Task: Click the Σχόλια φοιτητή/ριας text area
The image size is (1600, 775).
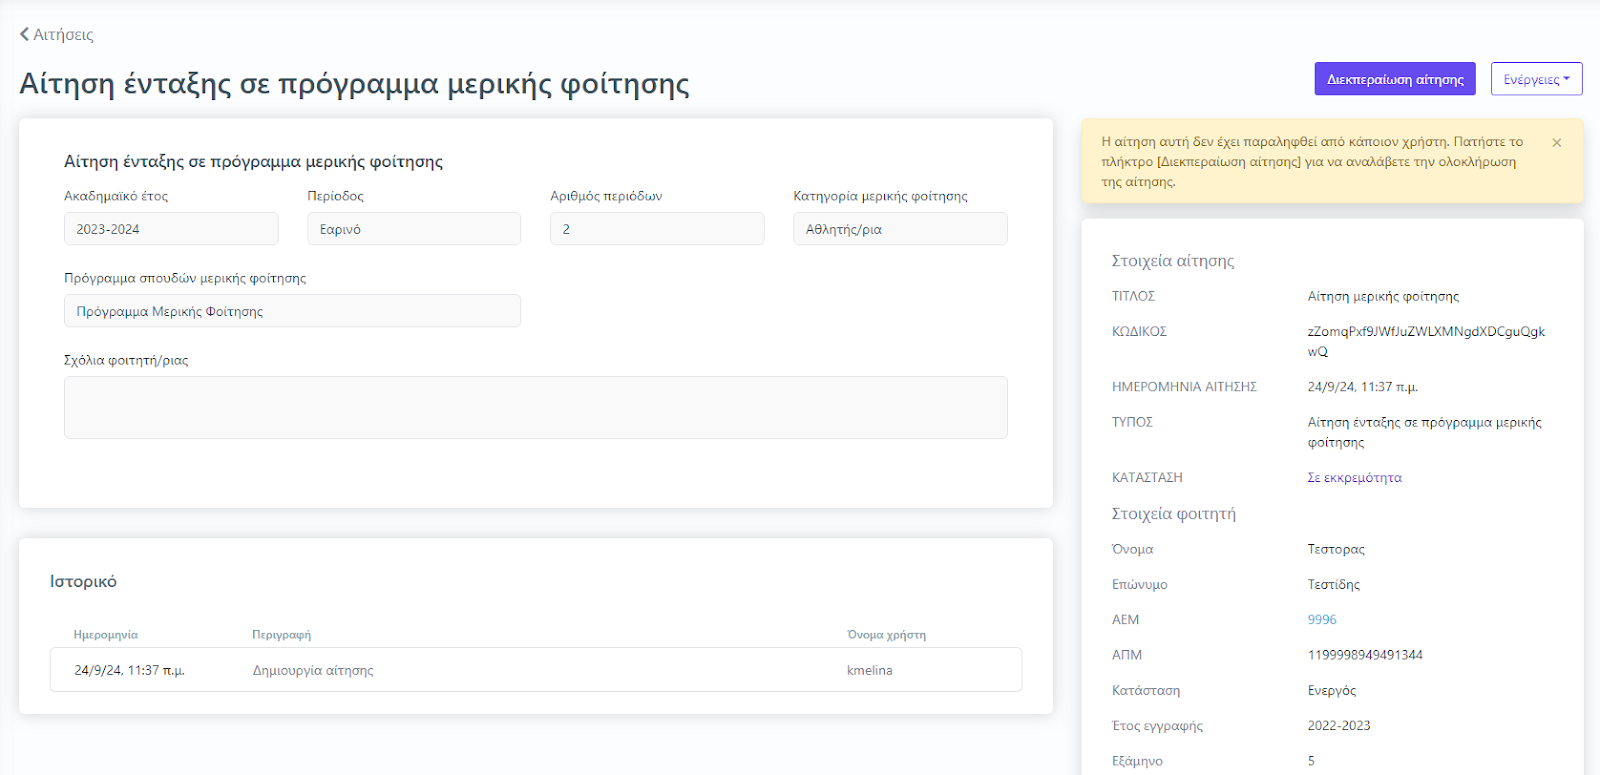Action: pos(536,407)
